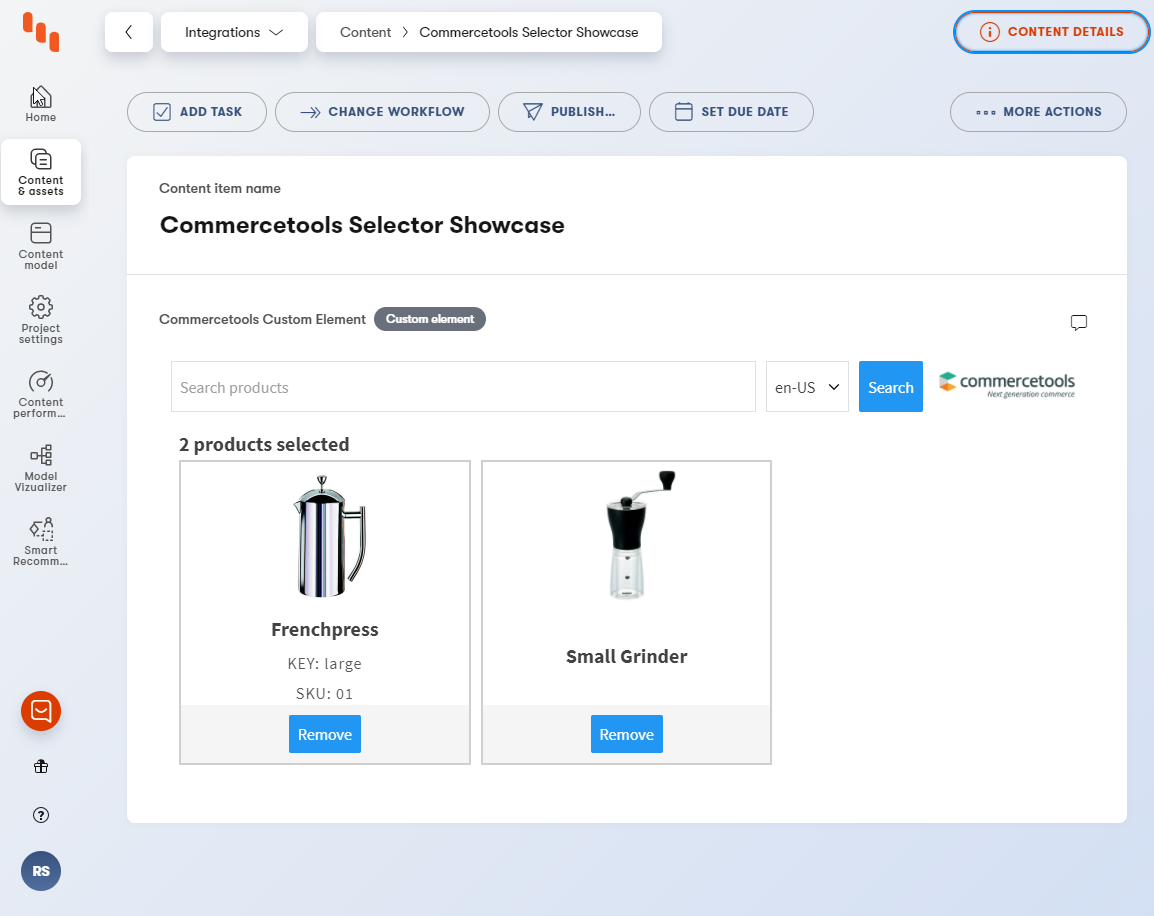Click the Search products input field
1154x916 pixels.
464,387
